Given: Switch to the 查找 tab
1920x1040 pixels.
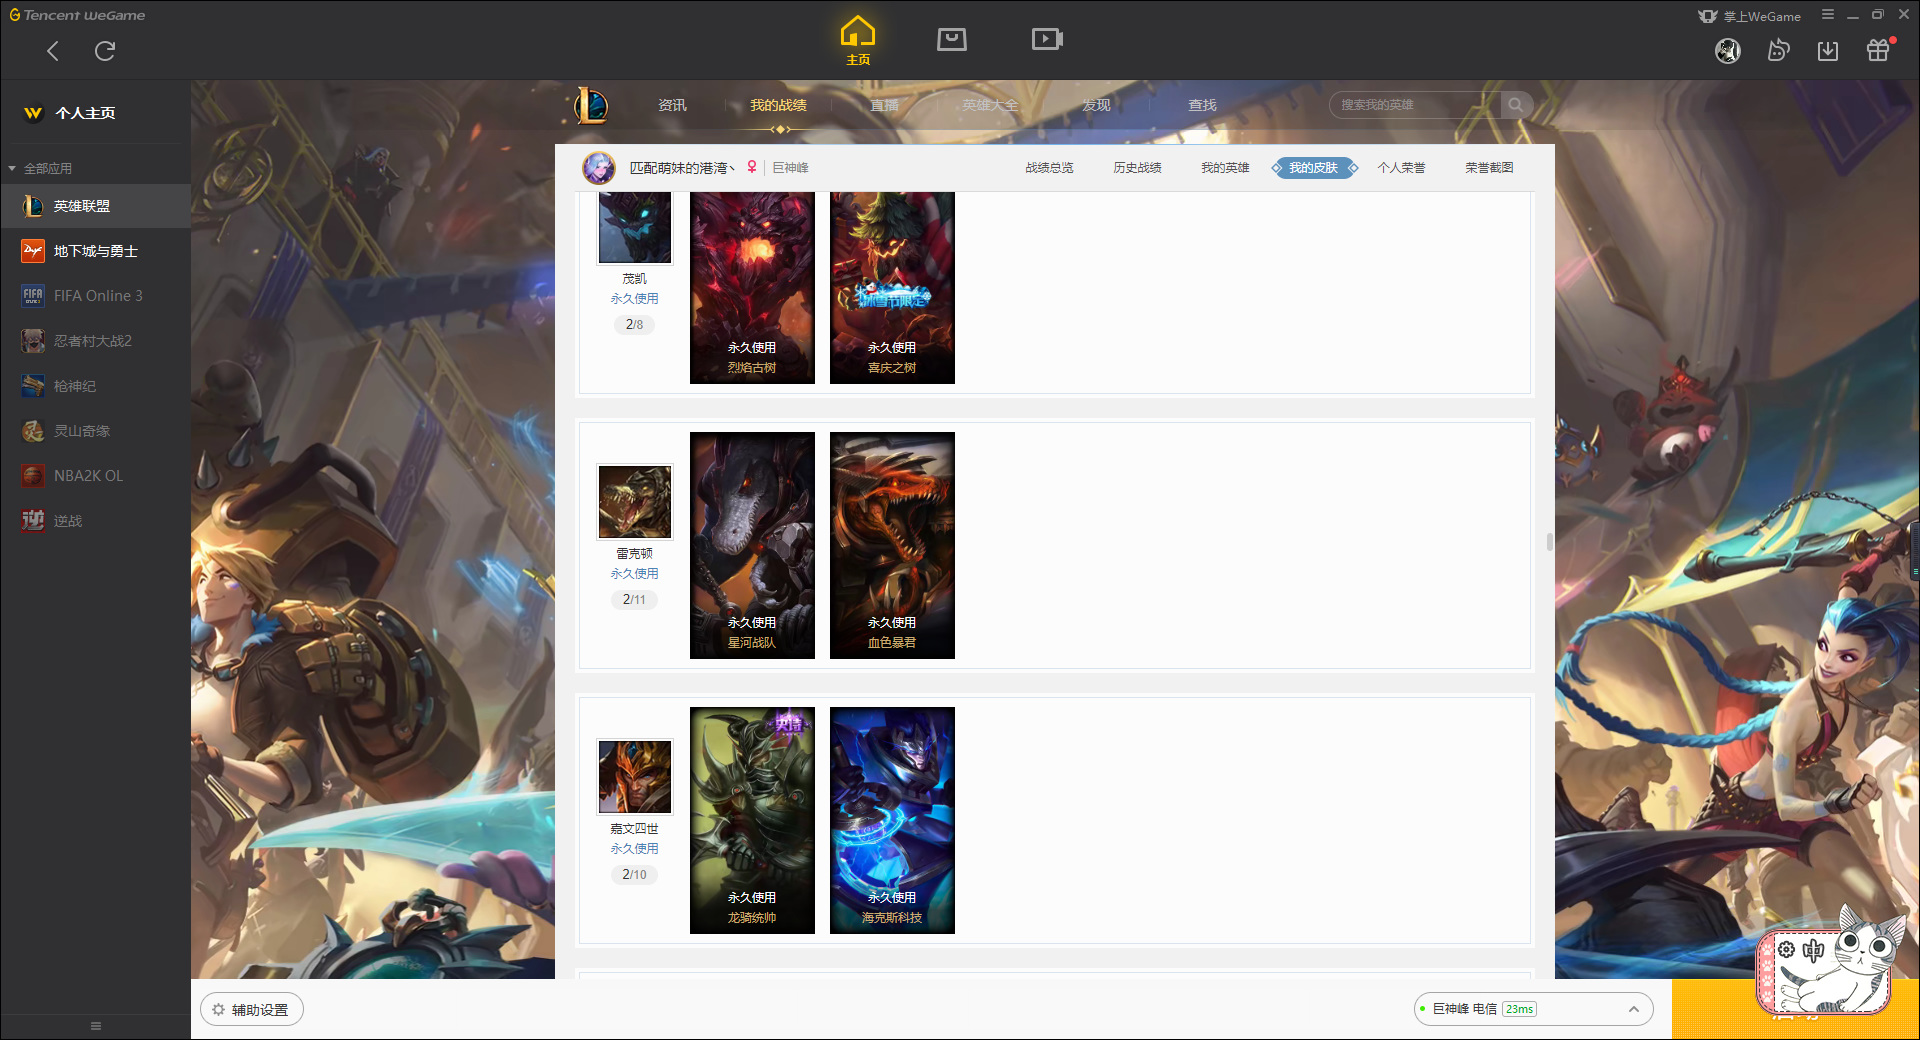Looking at the screenshot, I should tap(1202, 105).
